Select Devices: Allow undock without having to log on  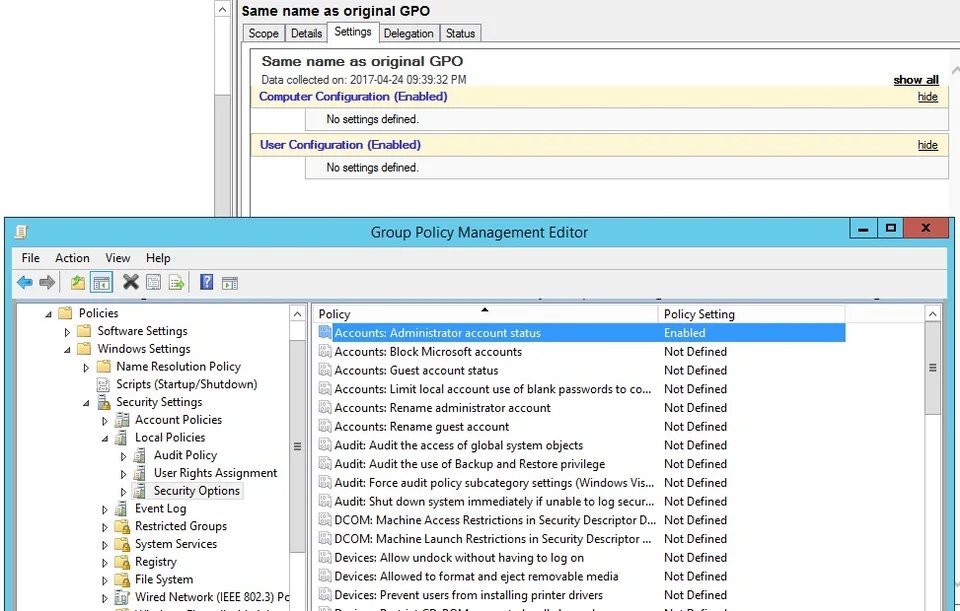click(x=459, y=558)
